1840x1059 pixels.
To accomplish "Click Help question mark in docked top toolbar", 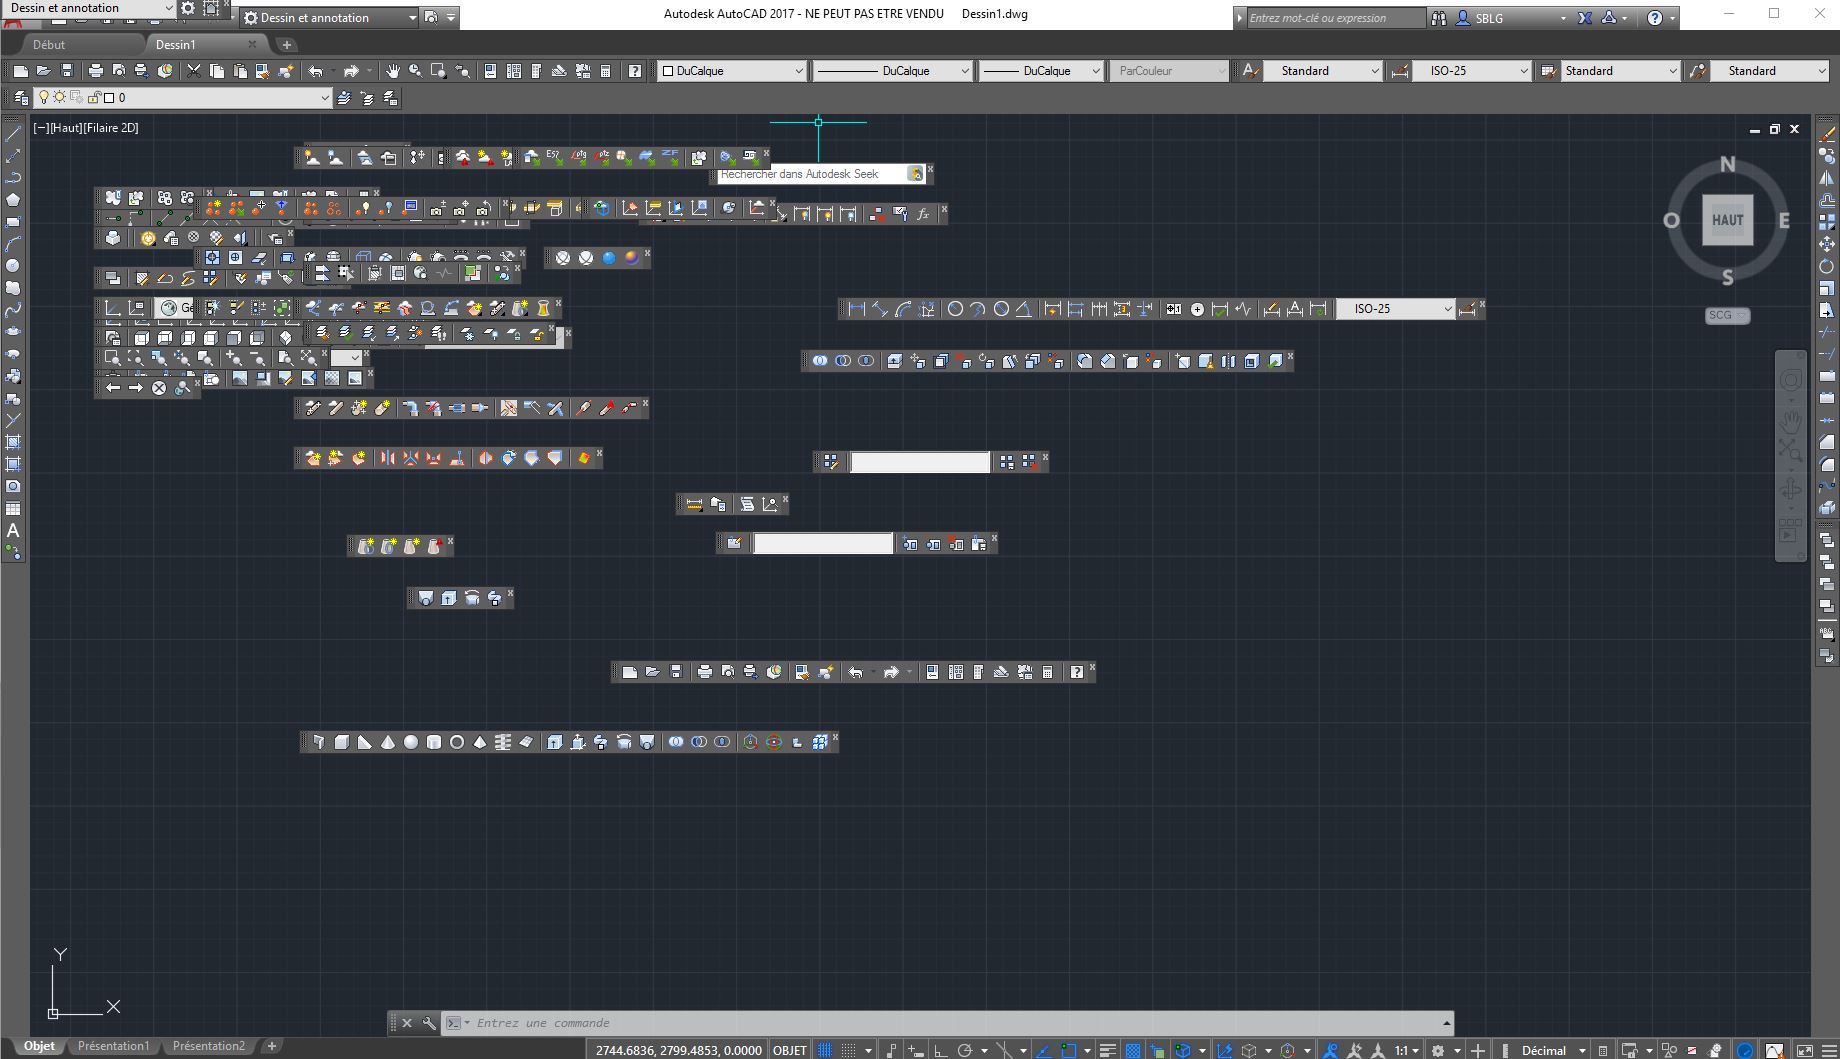I will point(635,71).
